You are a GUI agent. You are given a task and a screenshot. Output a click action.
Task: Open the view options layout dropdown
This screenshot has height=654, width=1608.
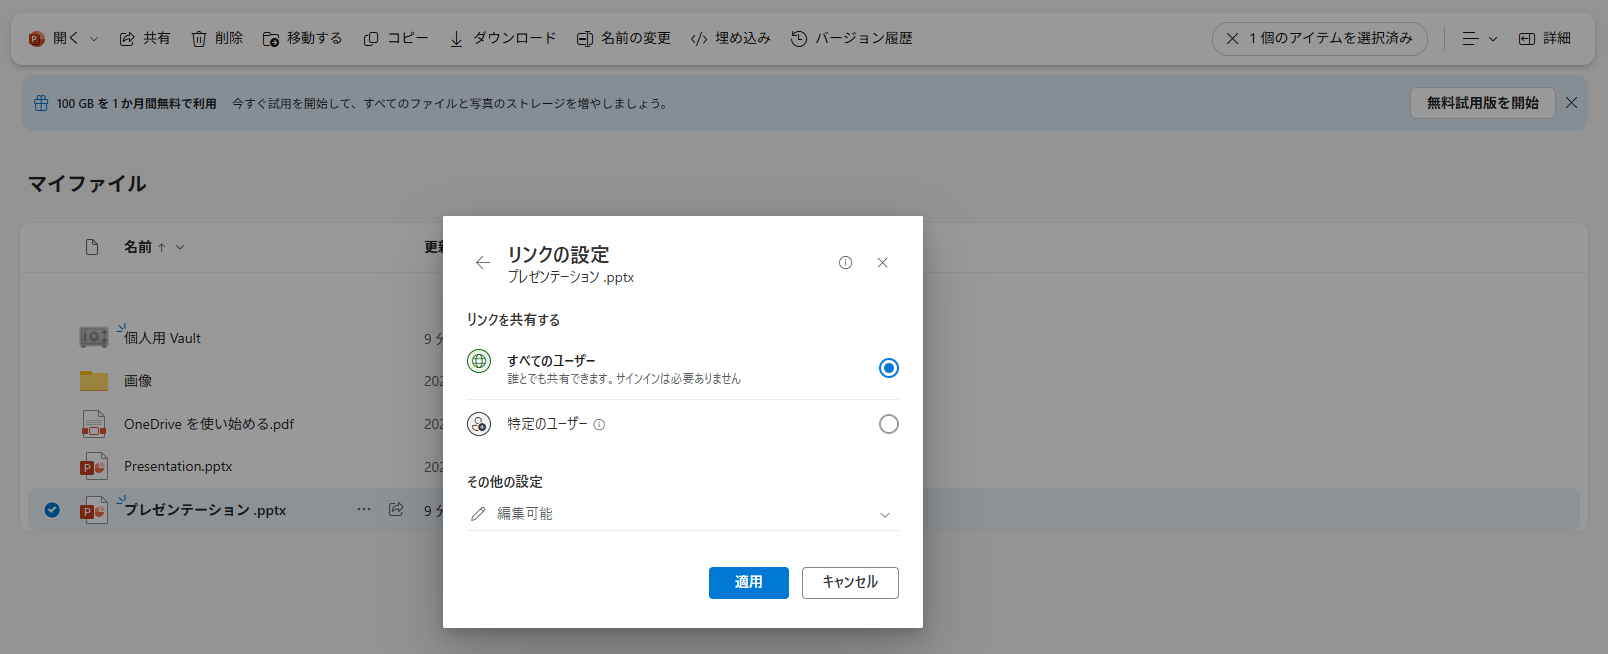click(x=1479, y=39)
